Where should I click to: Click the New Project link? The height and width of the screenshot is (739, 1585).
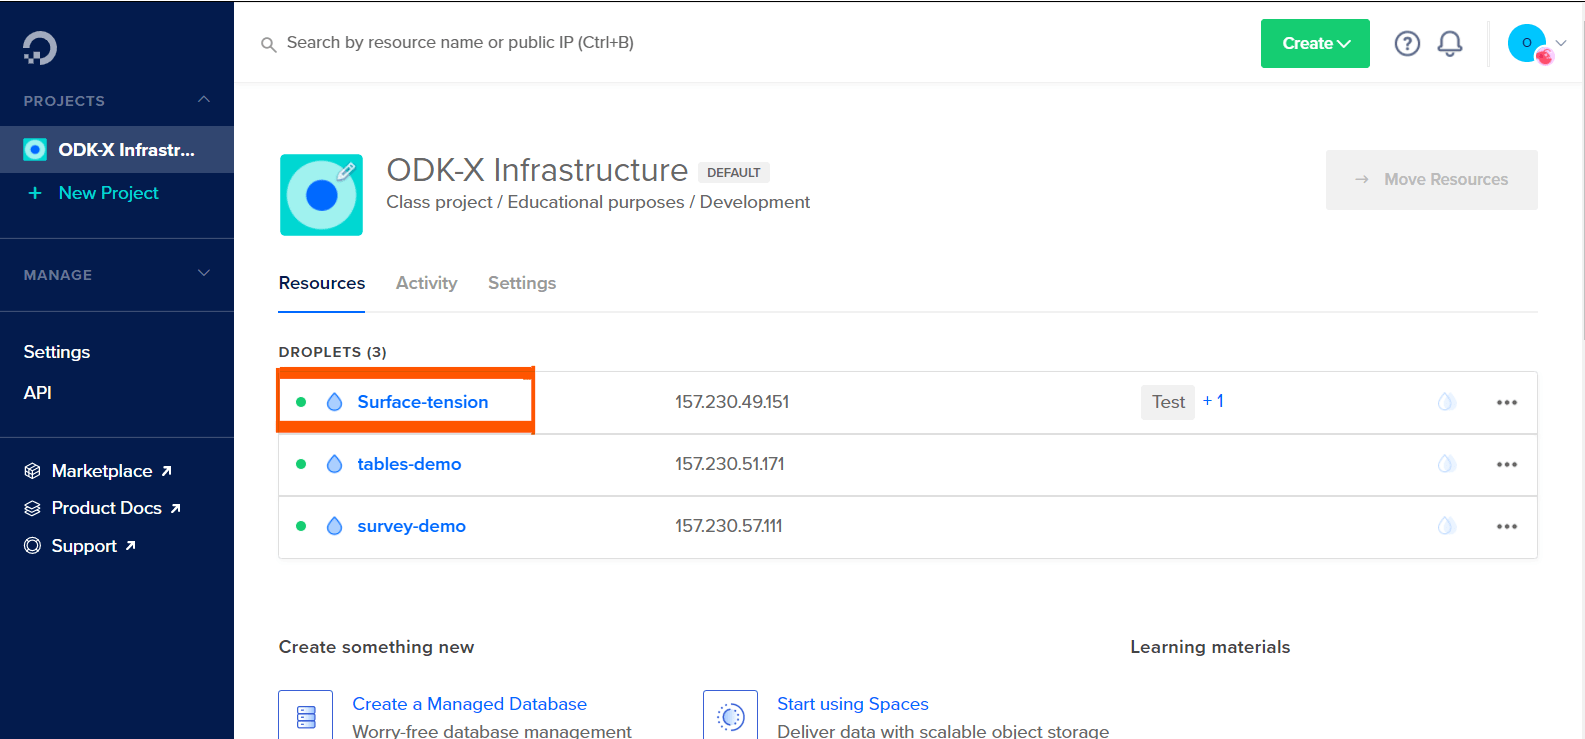[x=109, y=193]
